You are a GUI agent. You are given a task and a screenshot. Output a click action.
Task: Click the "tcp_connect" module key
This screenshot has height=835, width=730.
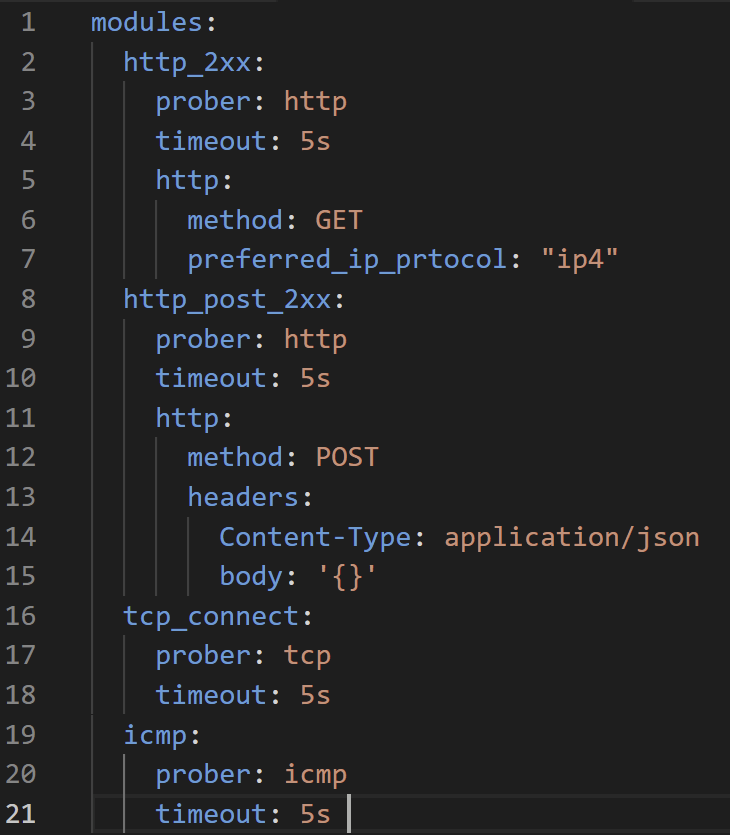(211, 616)
